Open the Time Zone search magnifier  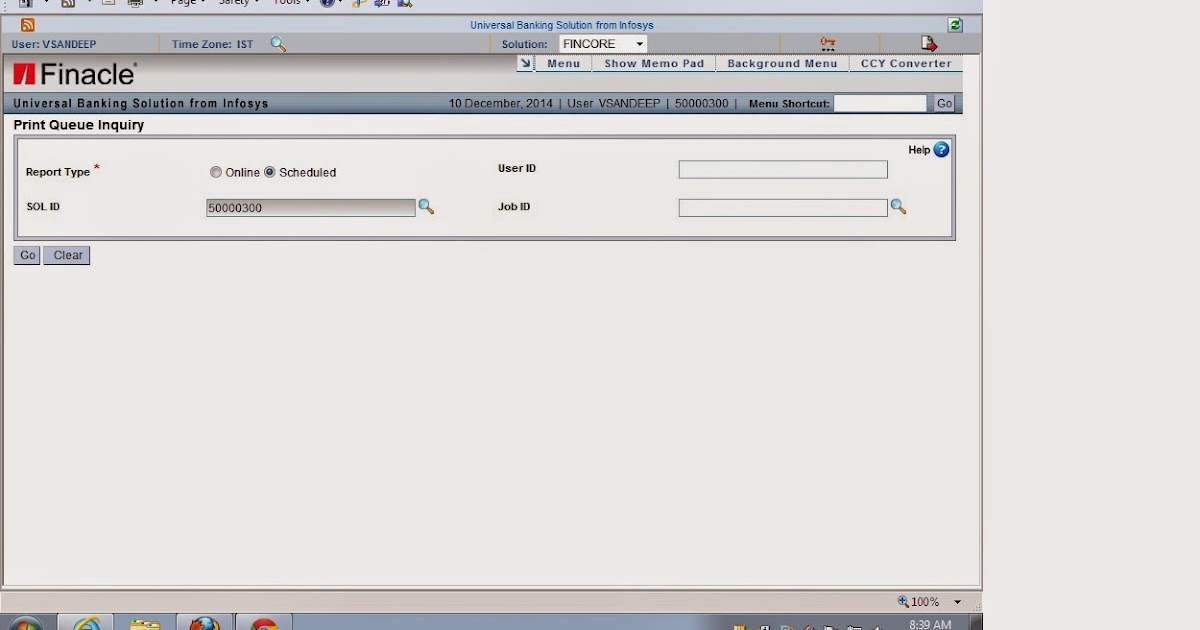pos(278,44)
